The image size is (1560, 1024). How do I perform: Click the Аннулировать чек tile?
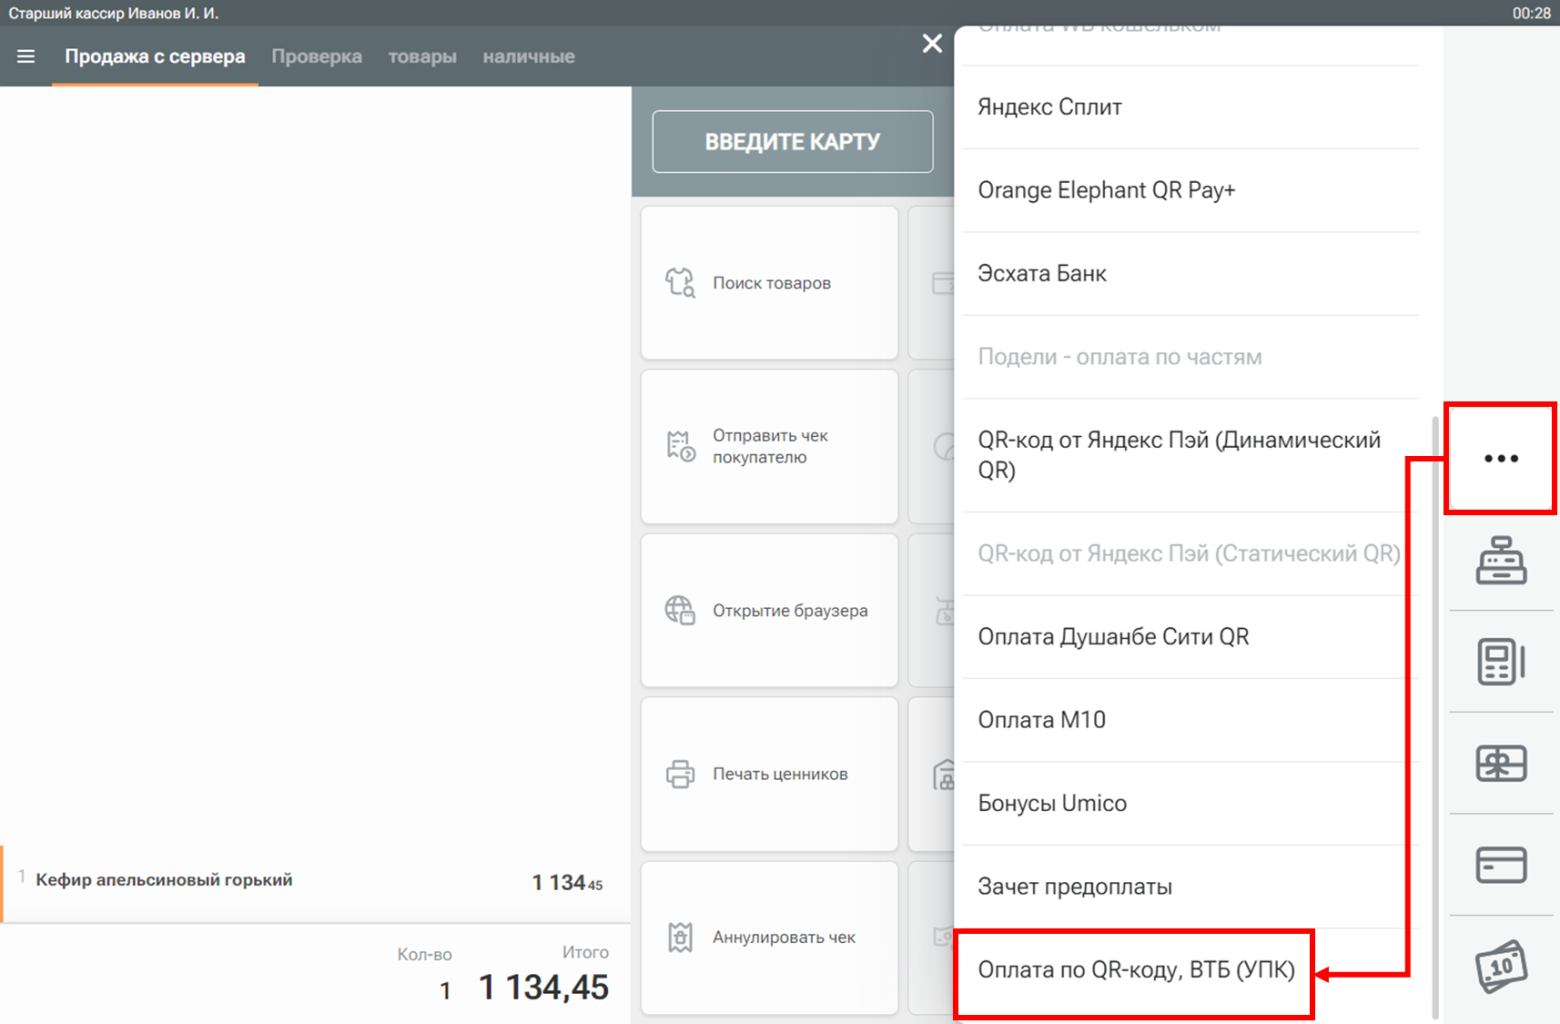tap(769, 937)
